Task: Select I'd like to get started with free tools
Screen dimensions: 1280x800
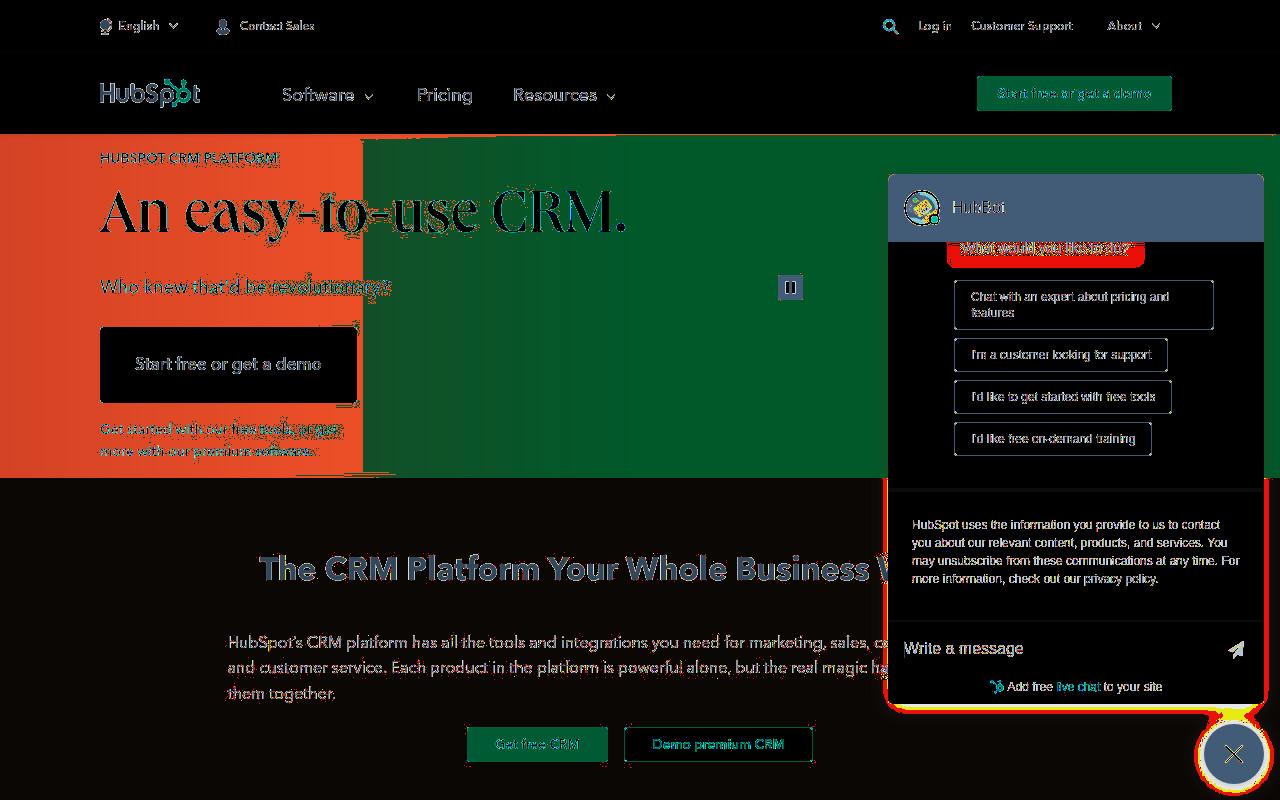Action: coord(1062,397)
